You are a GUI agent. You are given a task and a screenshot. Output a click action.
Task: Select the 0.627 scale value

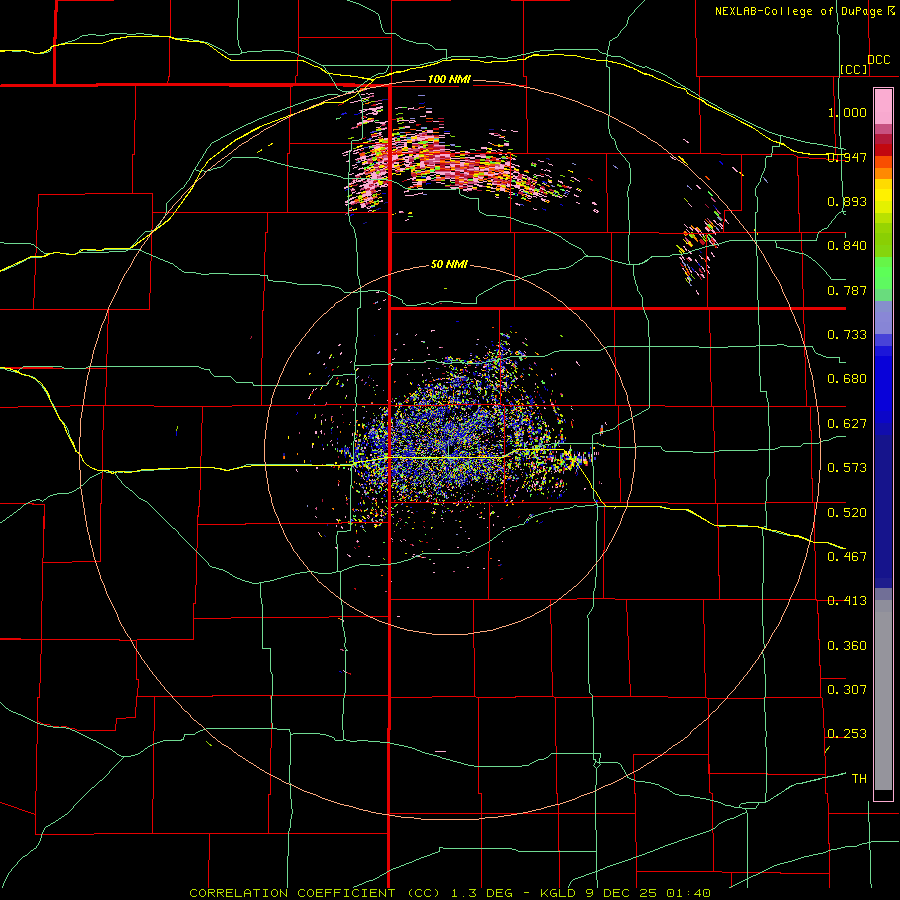click(x=847, y=424)
